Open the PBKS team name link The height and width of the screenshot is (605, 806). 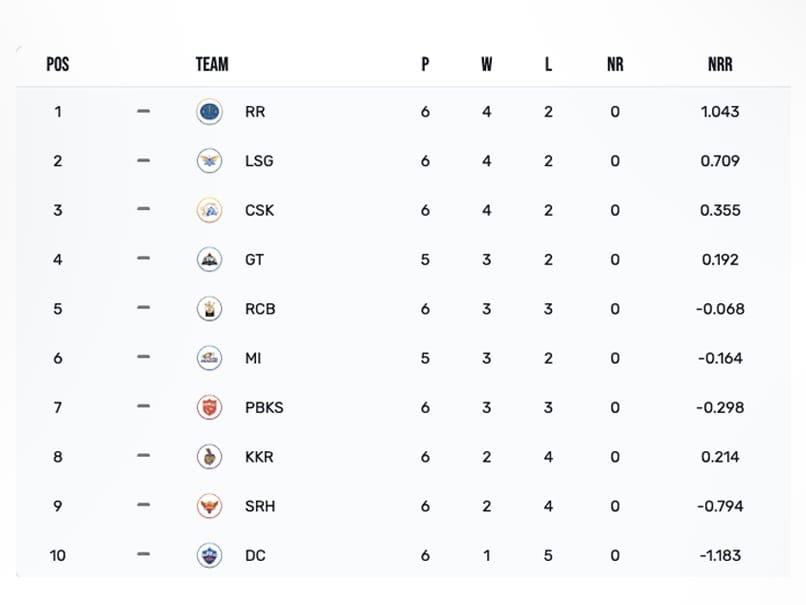pos(264,408)
